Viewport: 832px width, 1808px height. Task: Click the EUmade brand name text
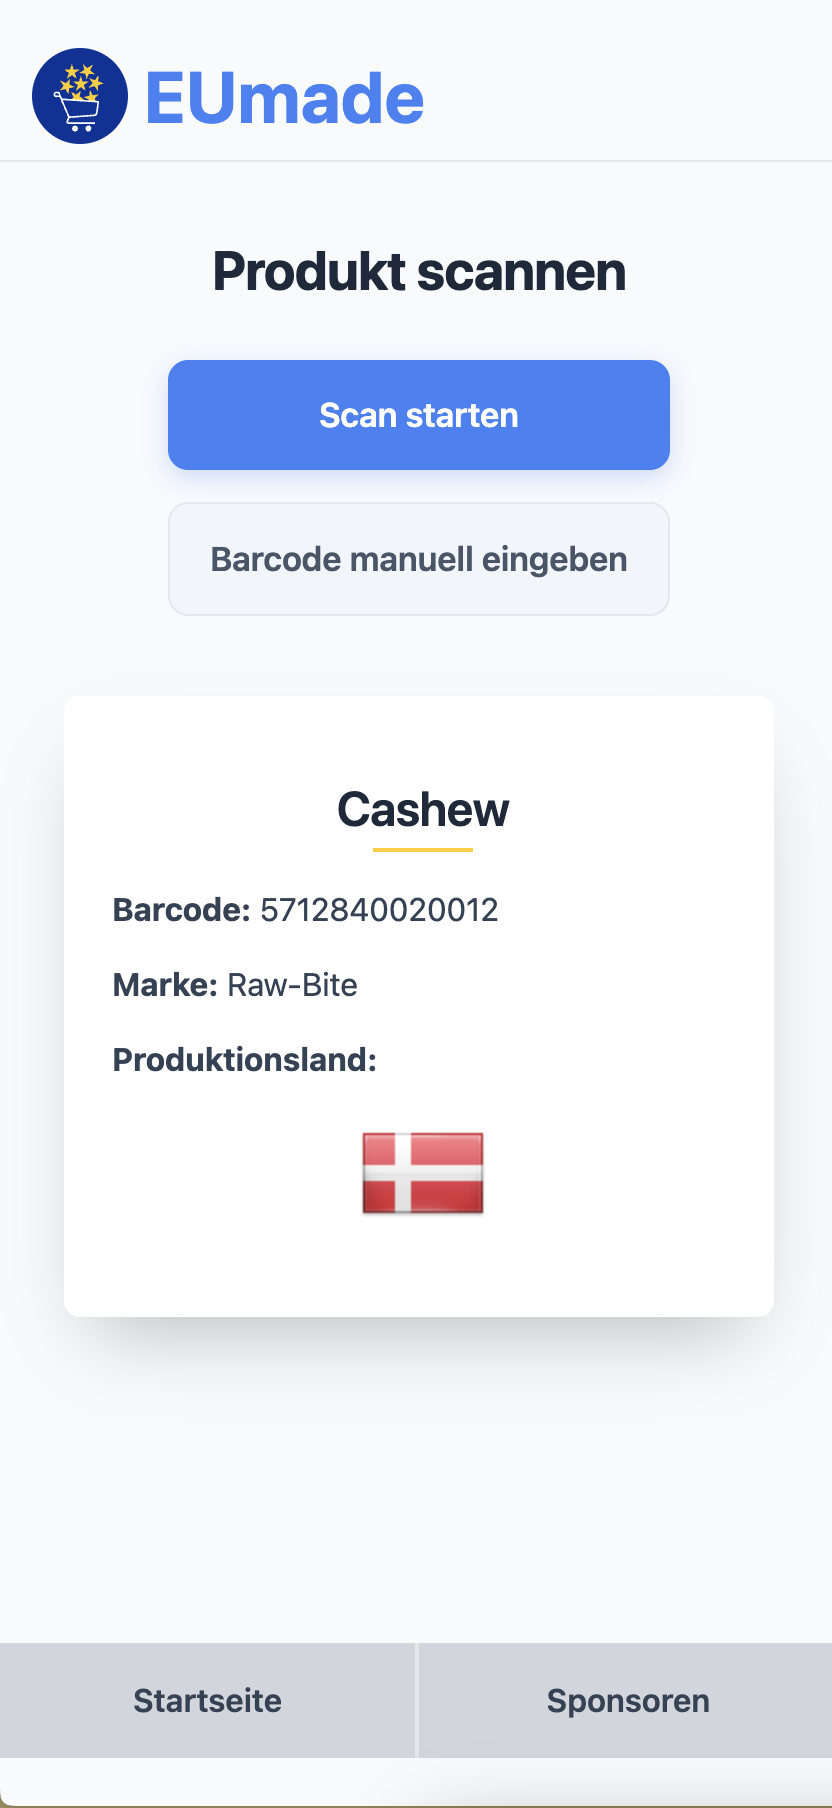(x=283, y=96)
